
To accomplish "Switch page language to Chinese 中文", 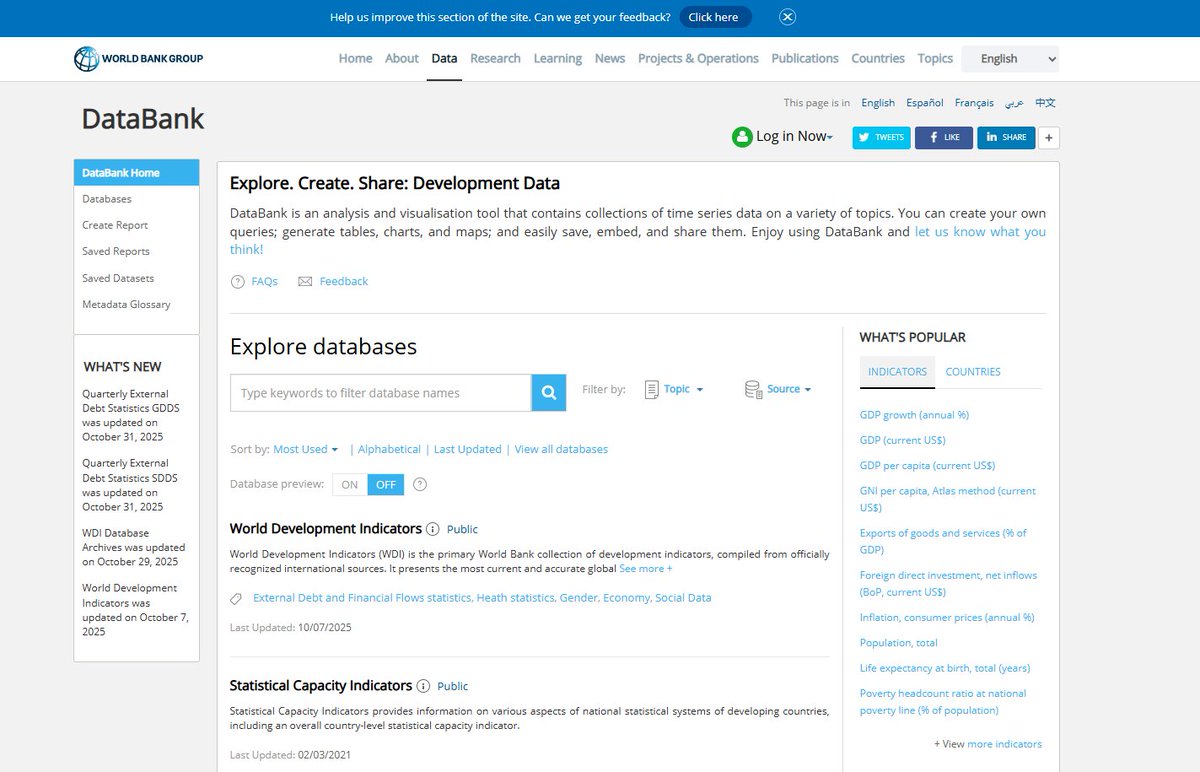I will coord(1045,103).
